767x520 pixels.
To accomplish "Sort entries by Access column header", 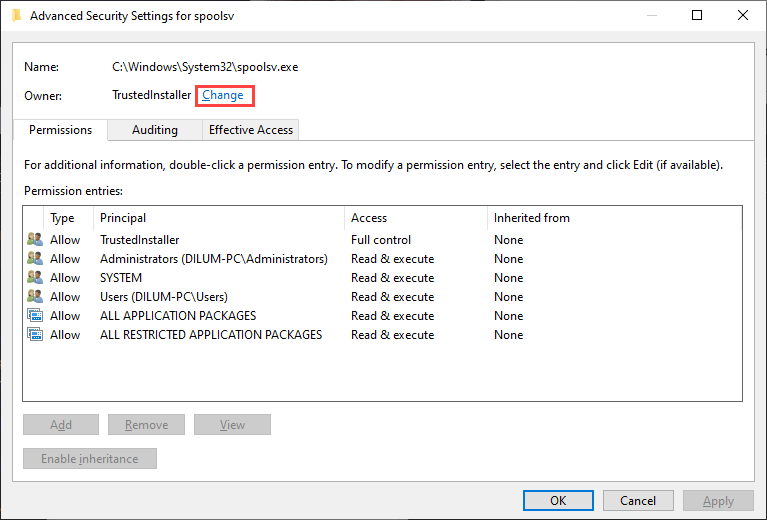I will click(x=369, y=218).
